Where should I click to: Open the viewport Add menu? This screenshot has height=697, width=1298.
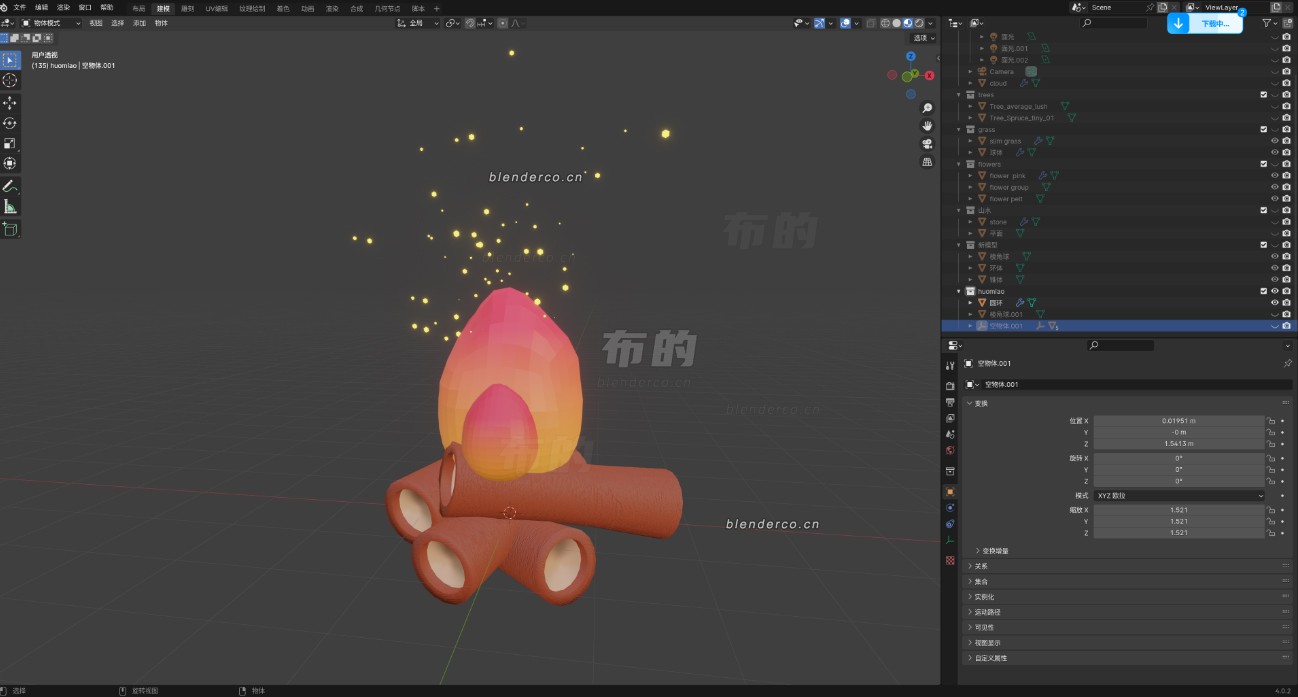tap(140, 23)
